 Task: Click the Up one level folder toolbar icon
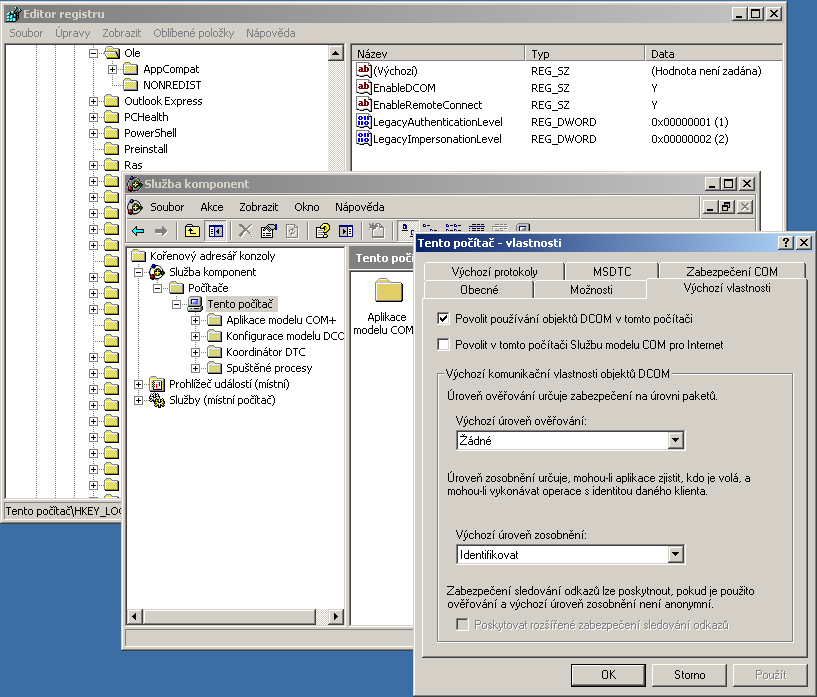click(x=192, y=231)
